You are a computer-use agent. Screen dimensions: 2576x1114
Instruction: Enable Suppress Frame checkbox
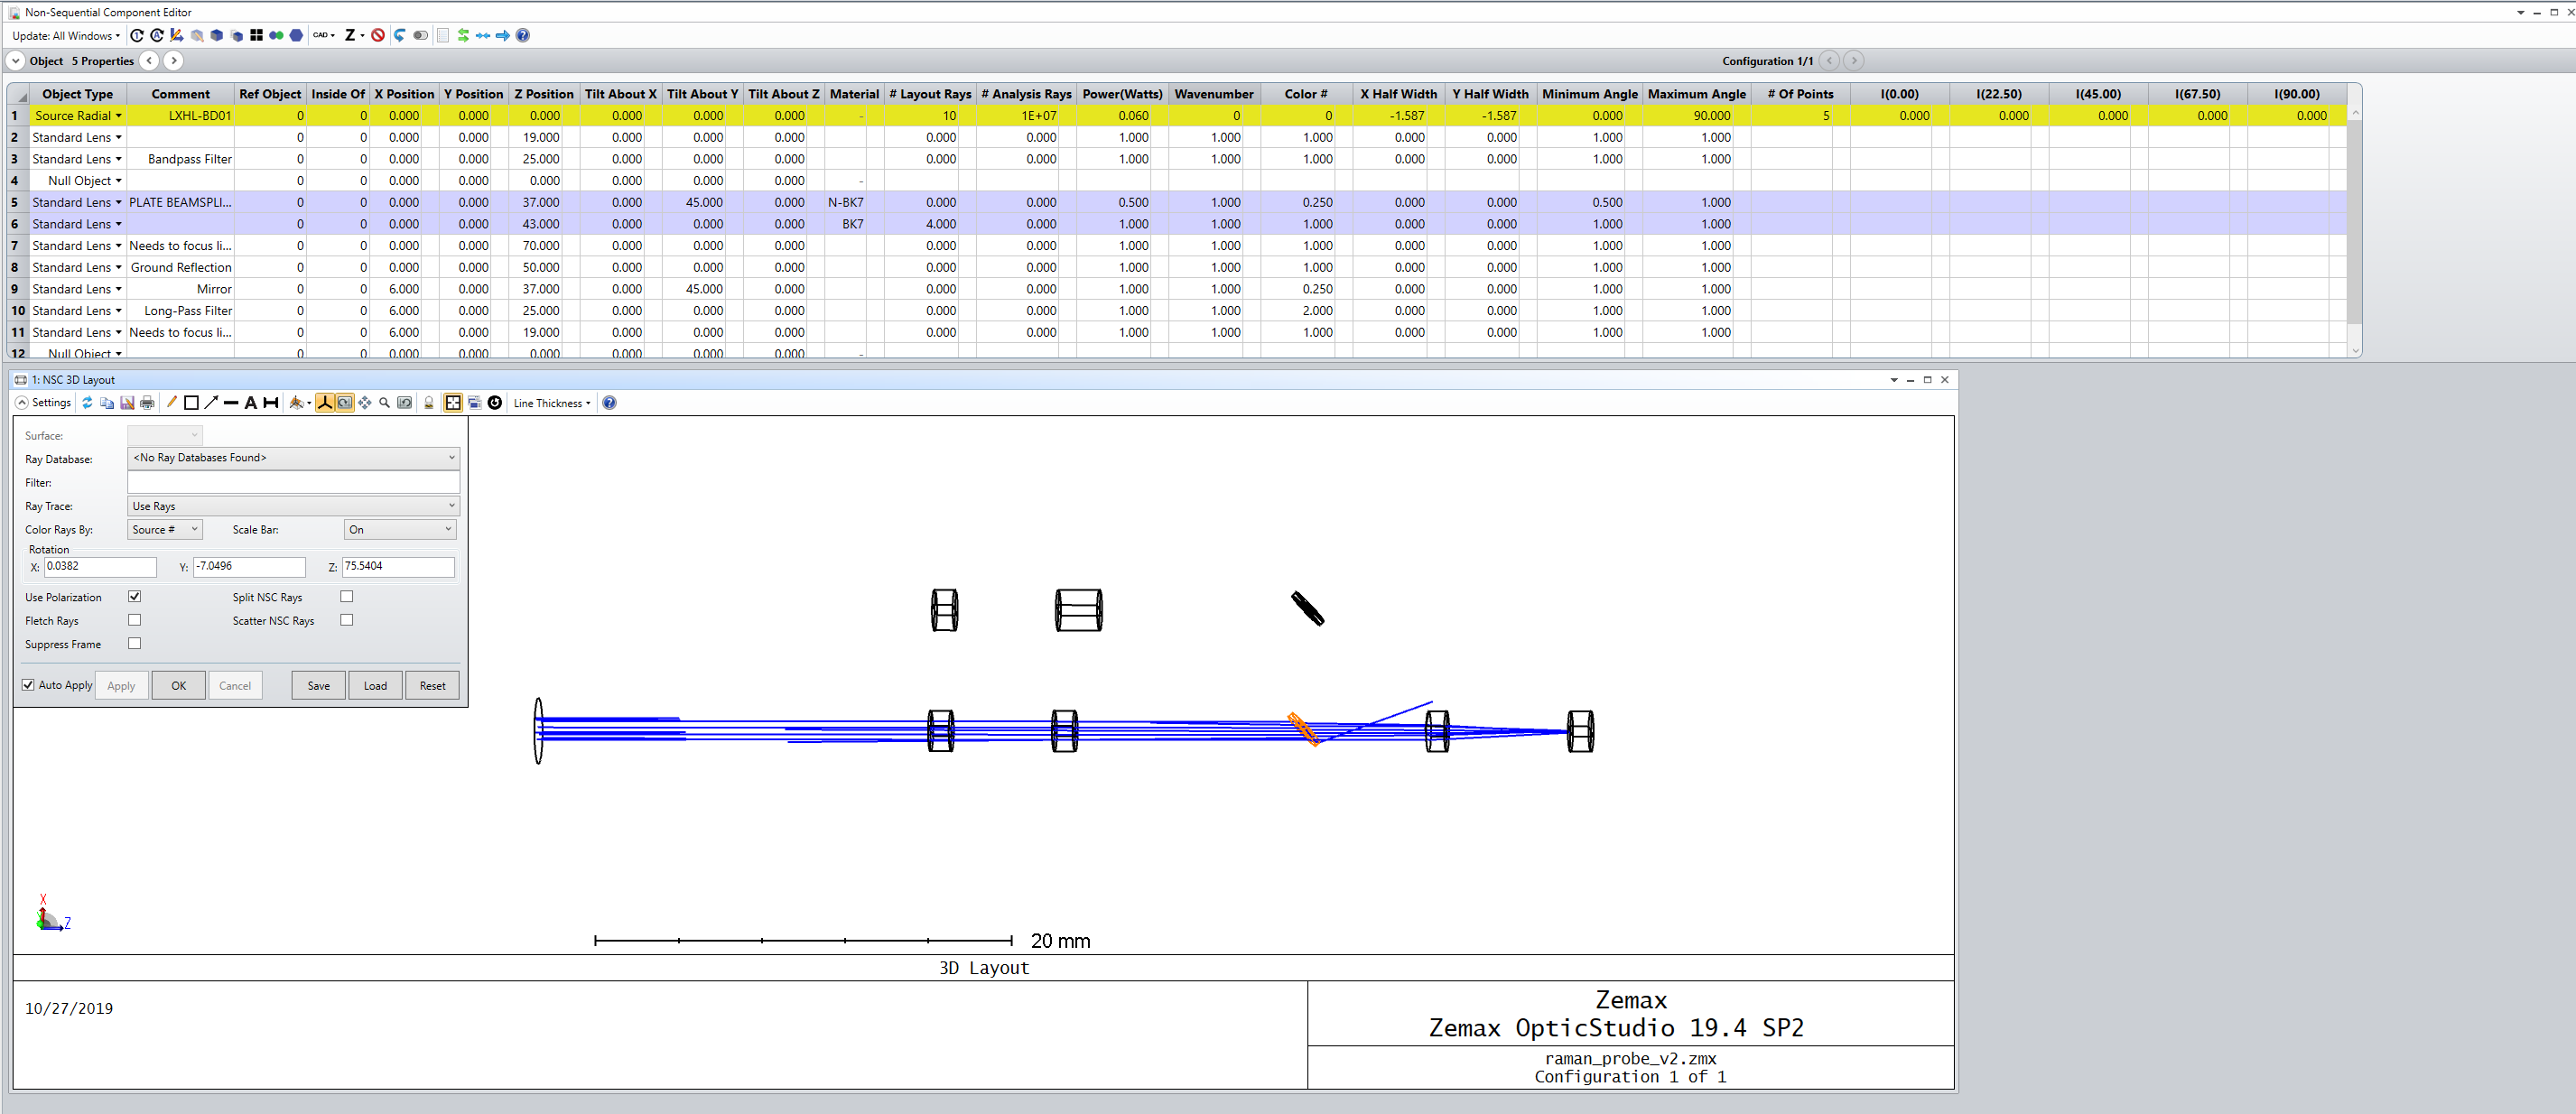tap(135, 643)
